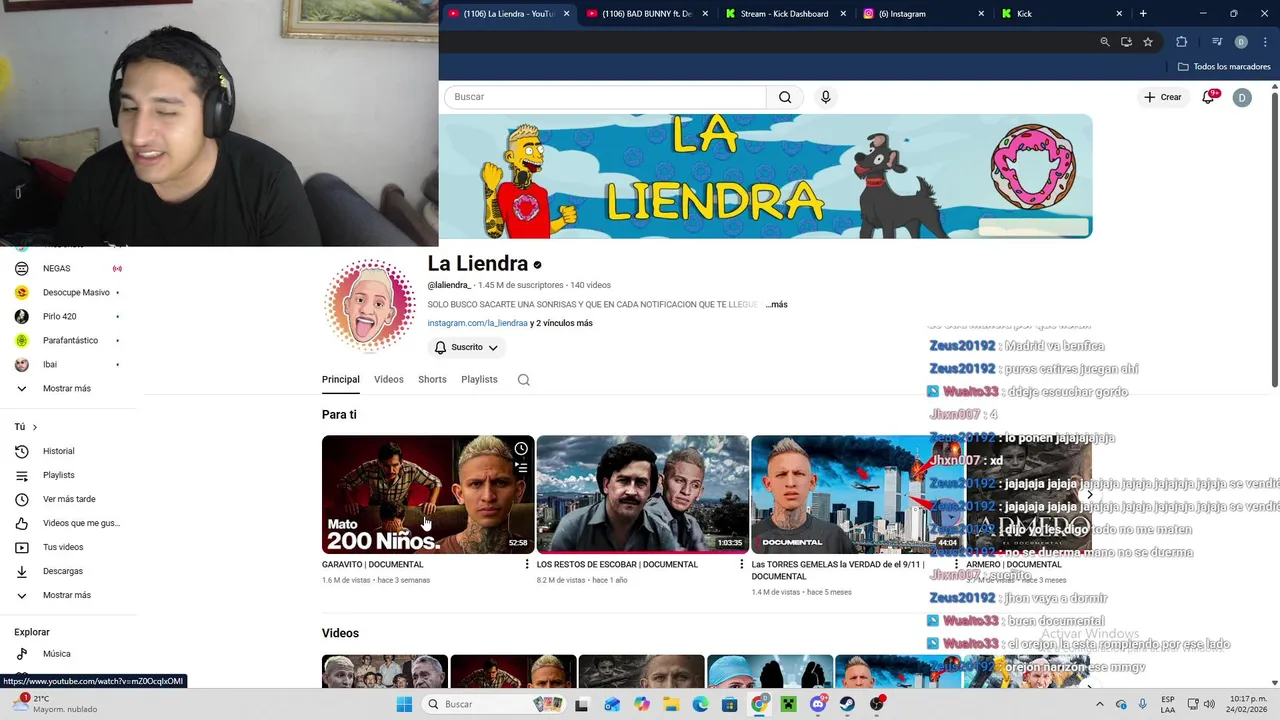Switch to BAD BUNNY browser tab
This screenshot has width=1280, height=720.
pyautogui.click(x=646, y=14)
